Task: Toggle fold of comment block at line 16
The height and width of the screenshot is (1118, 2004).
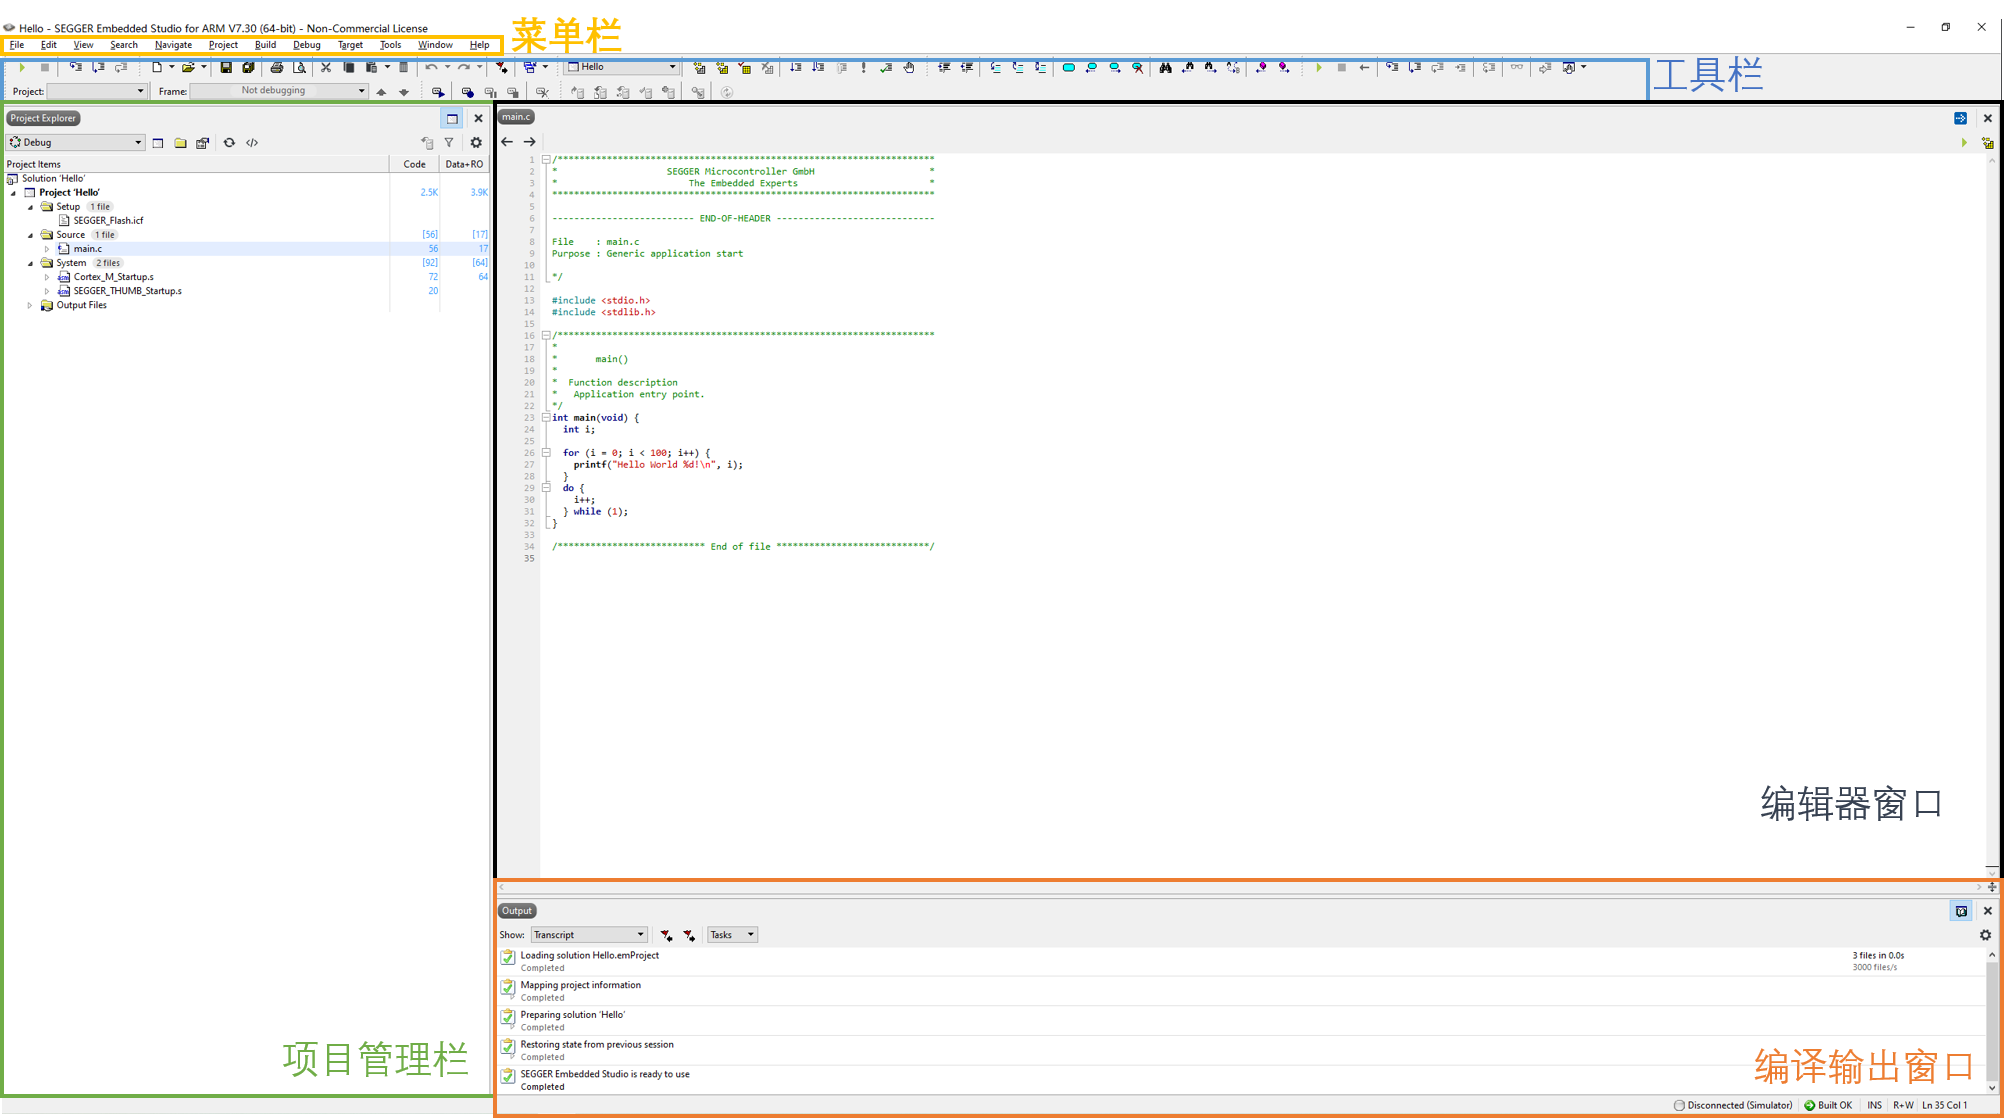Action: (546, 335)
